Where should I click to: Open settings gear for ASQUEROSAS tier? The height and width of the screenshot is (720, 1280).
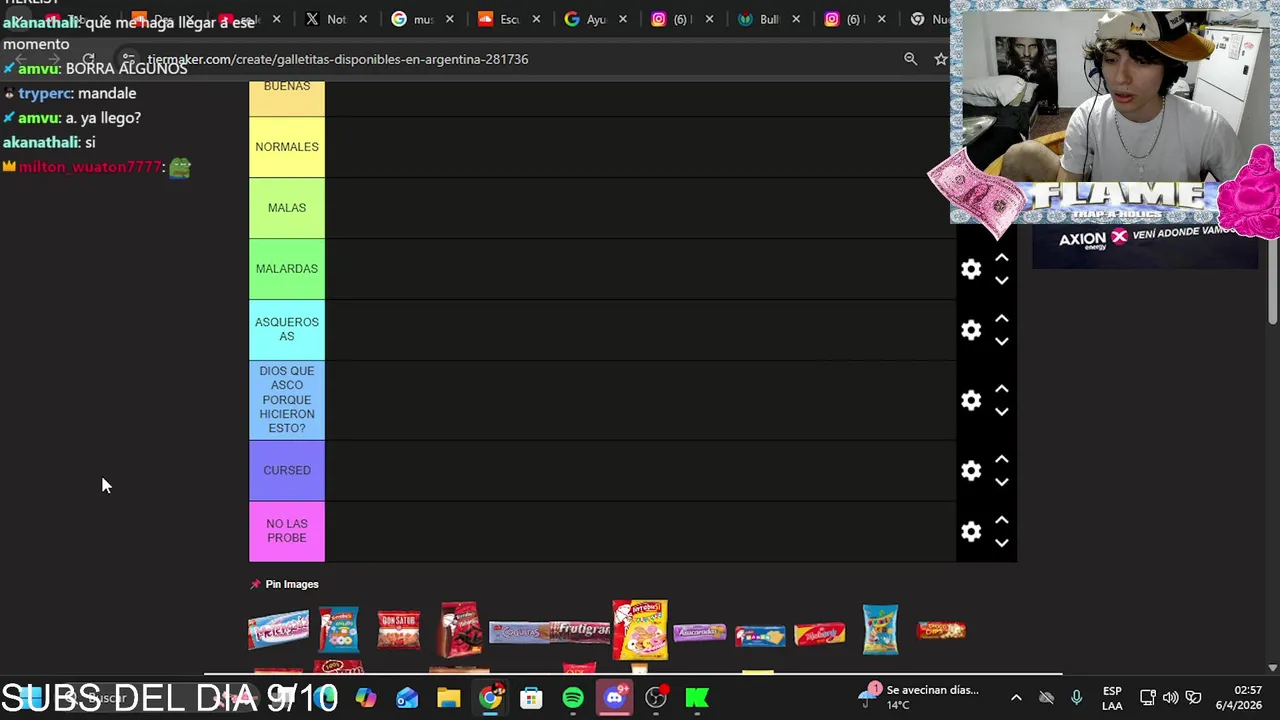(971, 330)
